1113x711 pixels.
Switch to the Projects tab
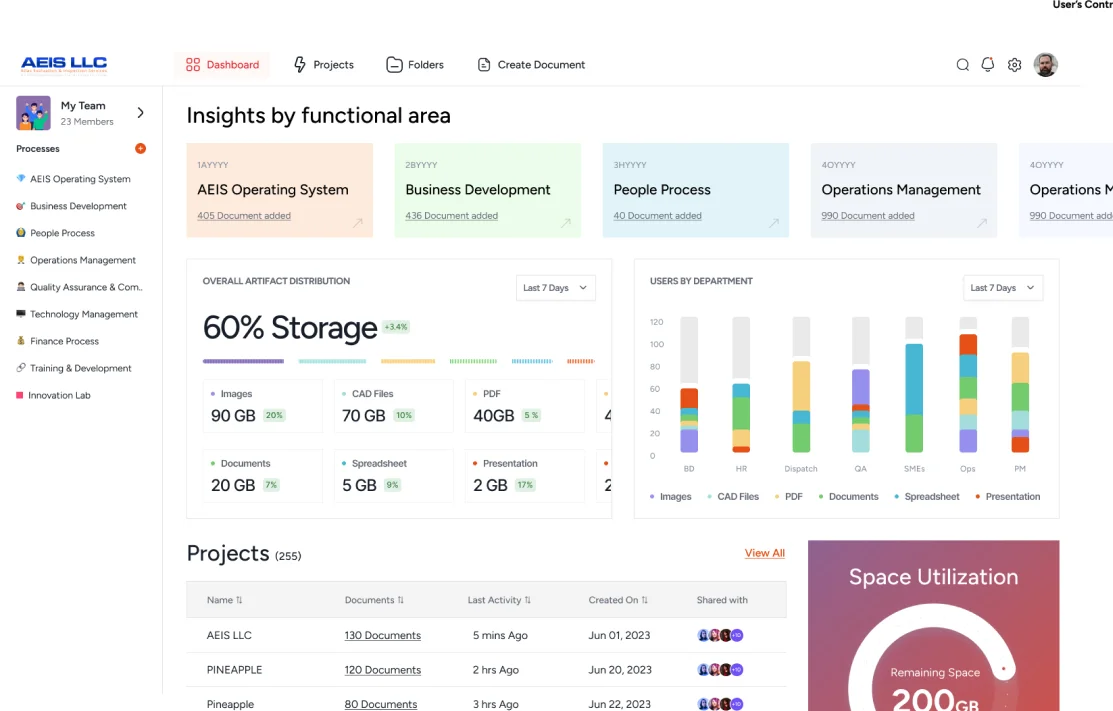pyautogui.click(x=323, y=65)
